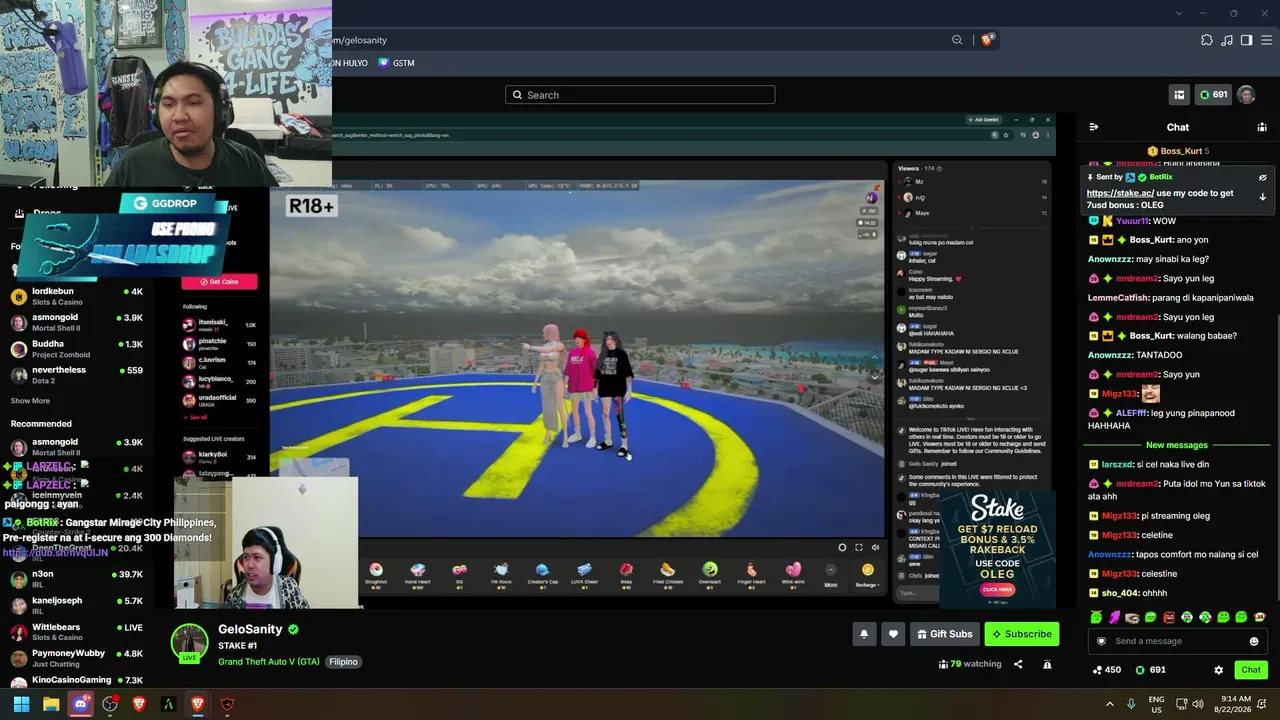Show hidden system tray icons
Image resolution: width=1280 pixels, height=720 pixels.
[x=1109, y=704]
